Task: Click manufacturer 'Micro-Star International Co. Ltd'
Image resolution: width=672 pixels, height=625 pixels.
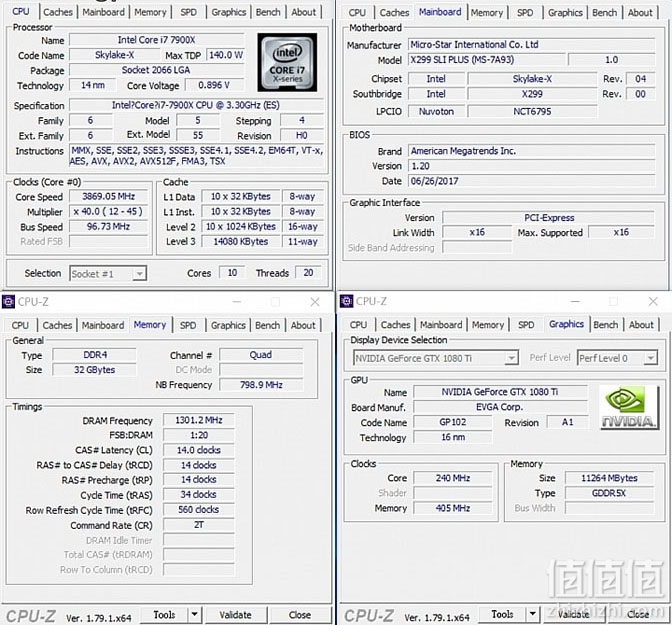Action: point(531,45)
